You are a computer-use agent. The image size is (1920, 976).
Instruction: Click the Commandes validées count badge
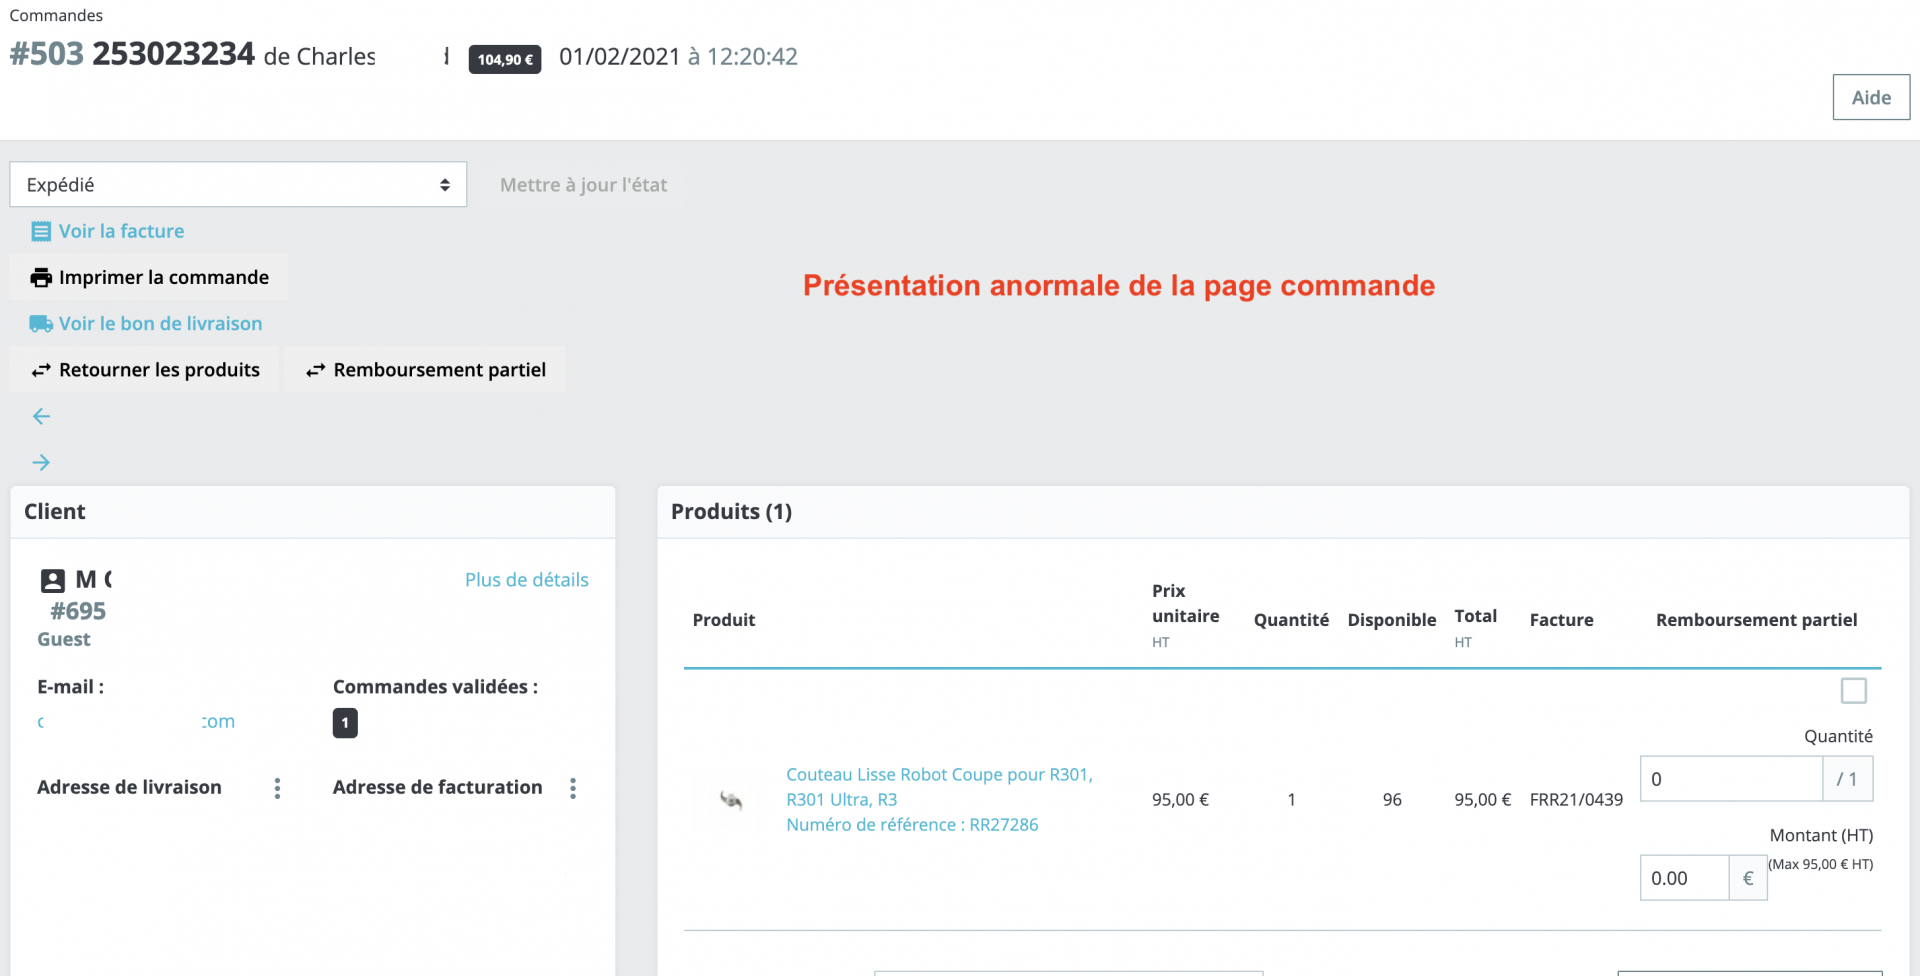[x=345, y=723]
